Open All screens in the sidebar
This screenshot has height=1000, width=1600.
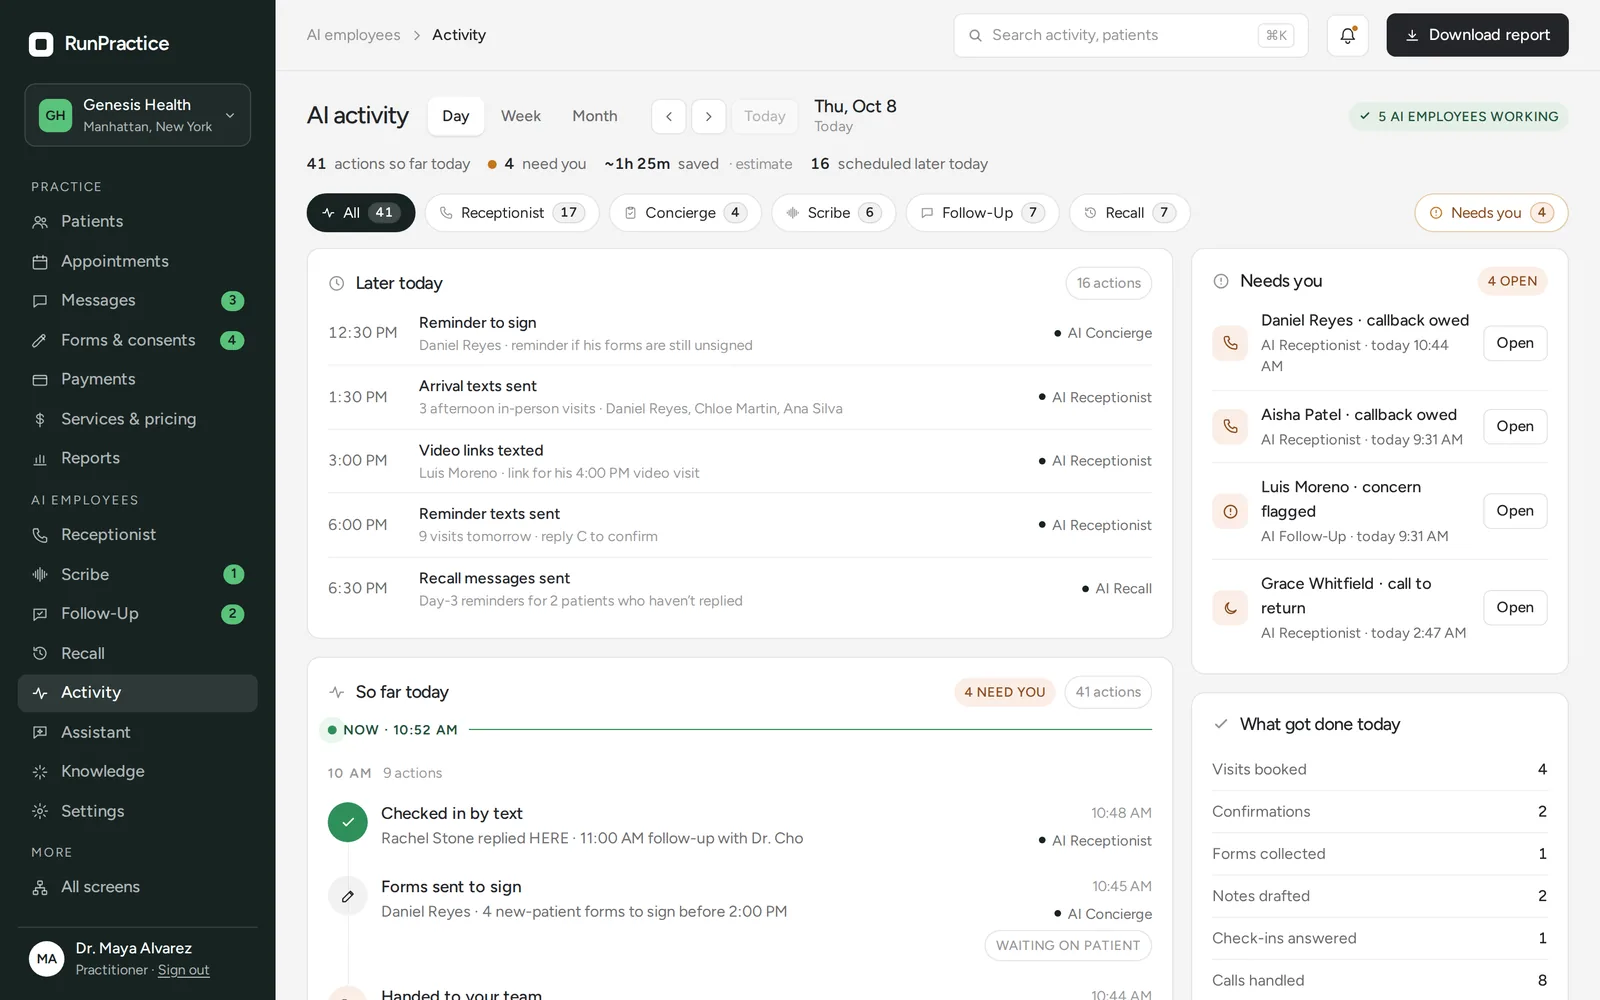pos(138,887)
